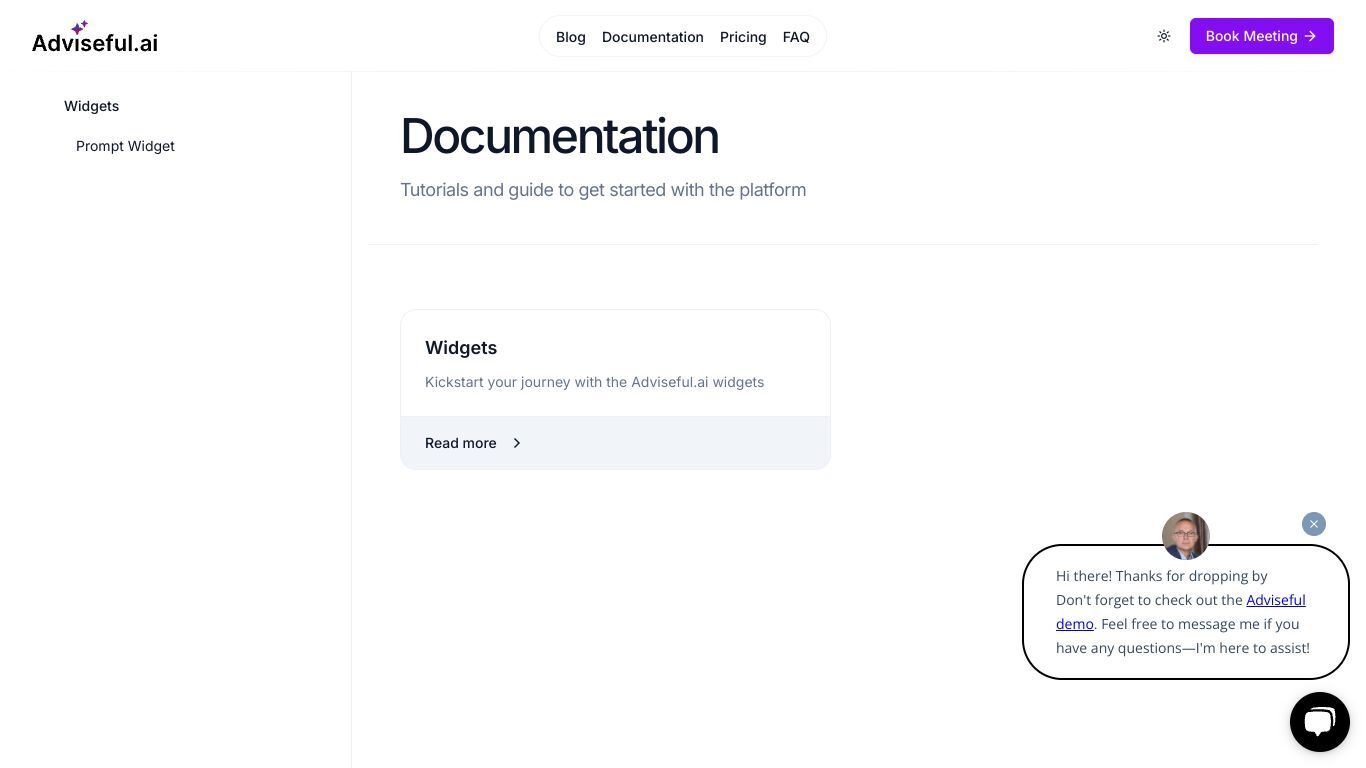Open Prompt Widget in the sidebar

pos(125,146)
